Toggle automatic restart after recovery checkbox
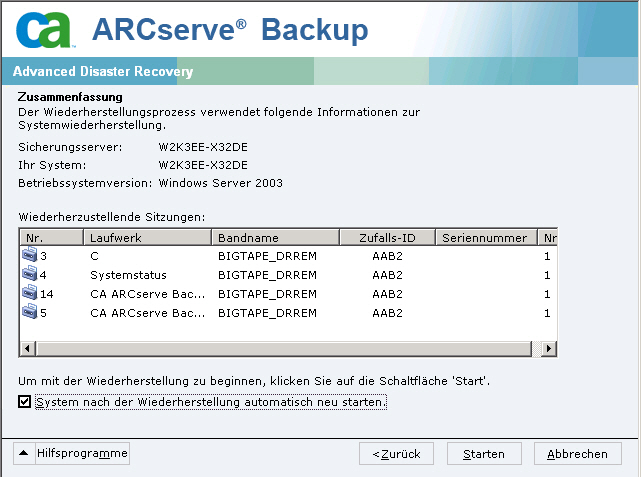Viewport: 641px width, 477px height. coord(25,402)
